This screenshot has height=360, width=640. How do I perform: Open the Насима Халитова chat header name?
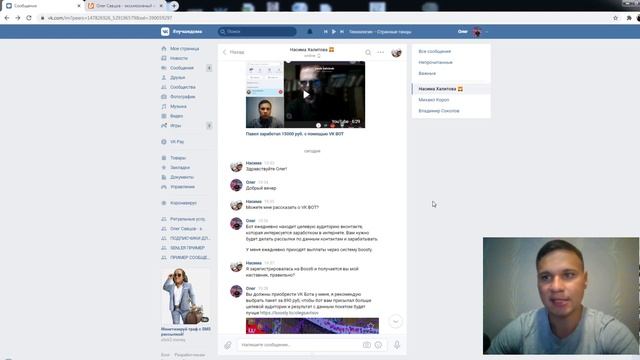[312, 50]
